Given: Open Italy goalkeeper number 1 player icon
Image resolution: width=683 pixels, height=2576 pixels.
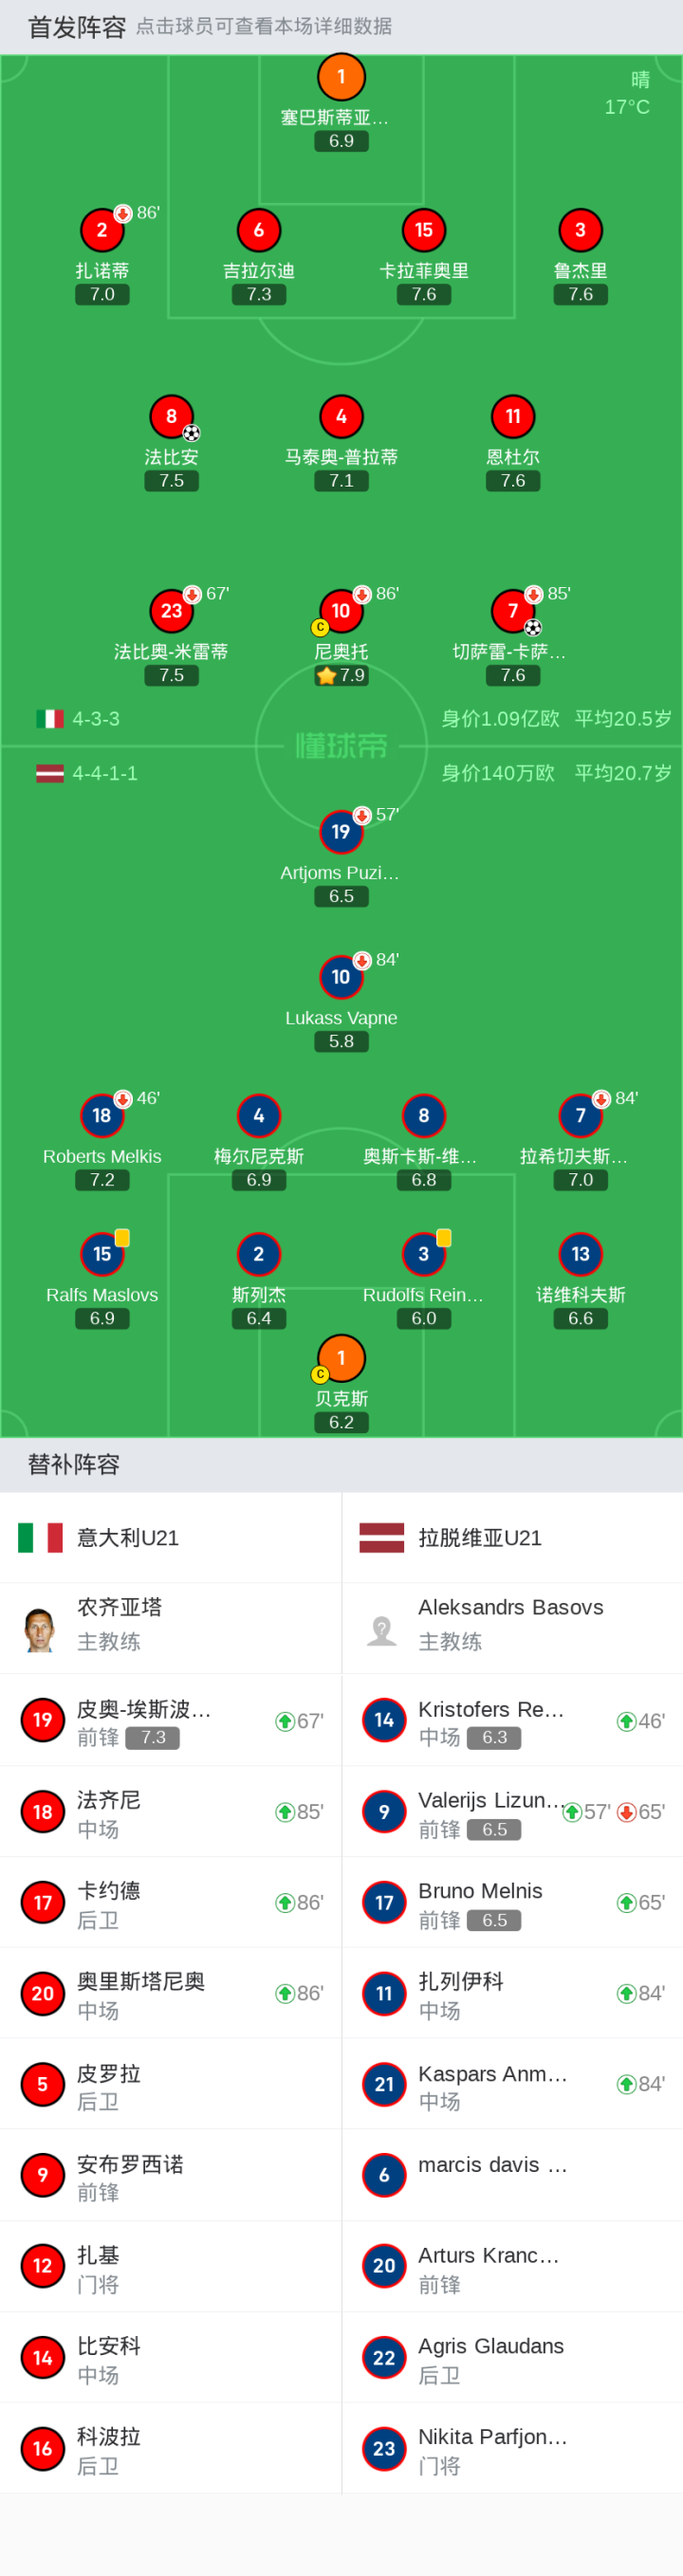Looking at the screenshot, I should 341,77.
